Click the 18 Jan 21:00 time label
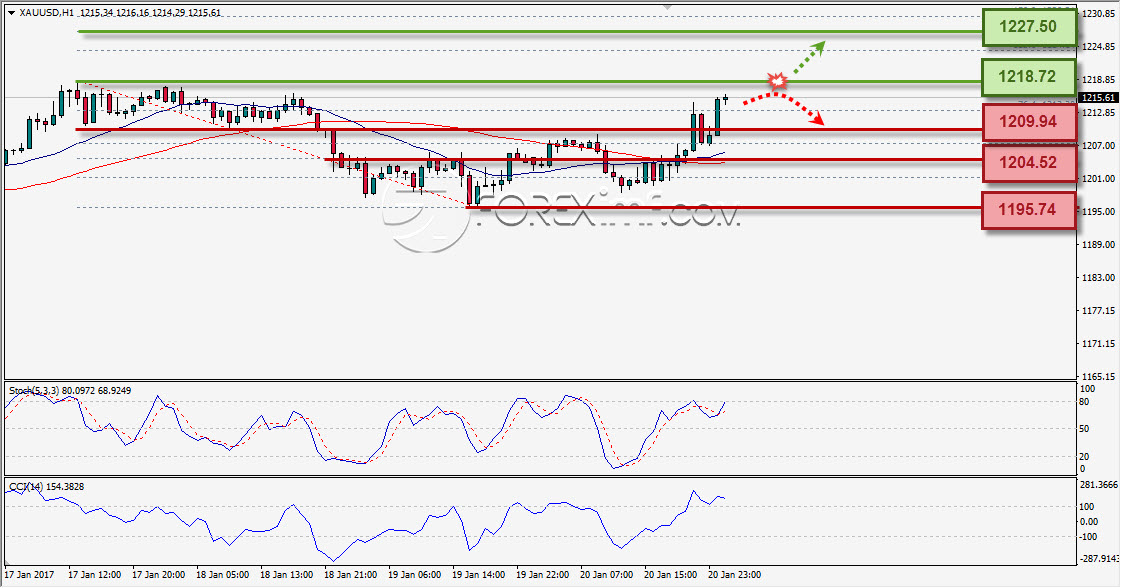This screenshot has height=588, width=1121. (x=350, y=574)
